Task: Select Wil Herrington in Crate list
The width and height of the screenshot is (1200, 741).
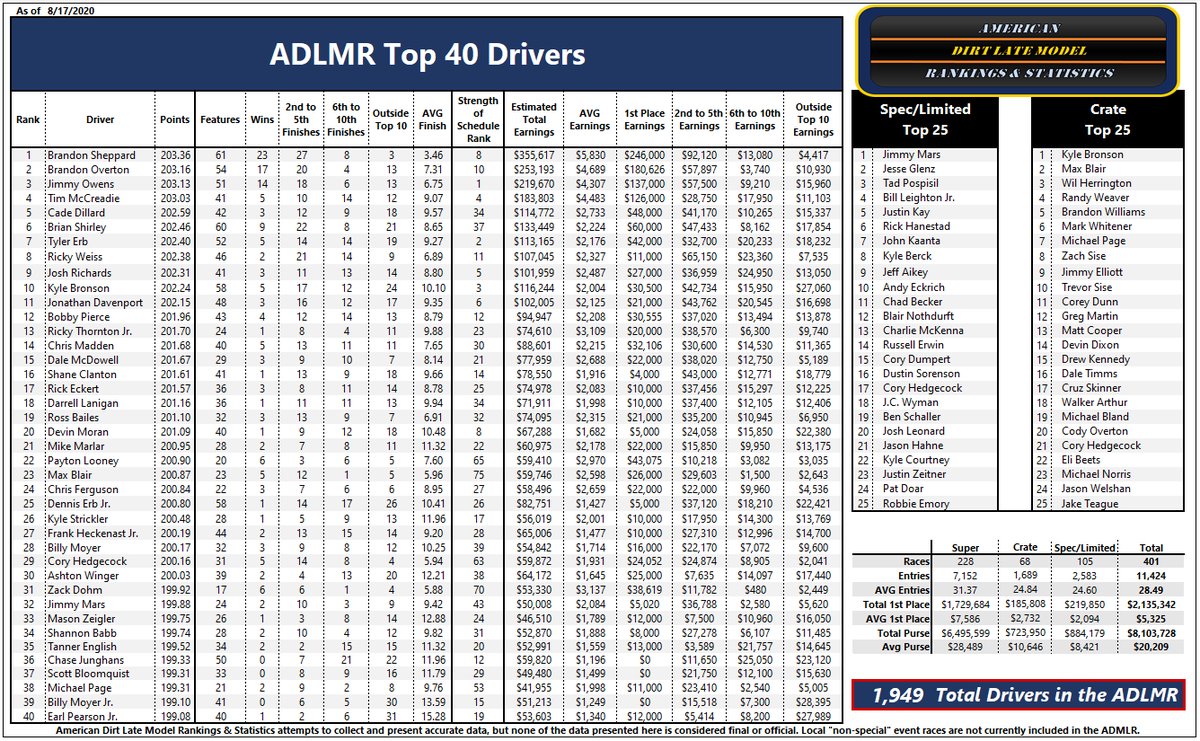Action: (x=1097, y=184)
